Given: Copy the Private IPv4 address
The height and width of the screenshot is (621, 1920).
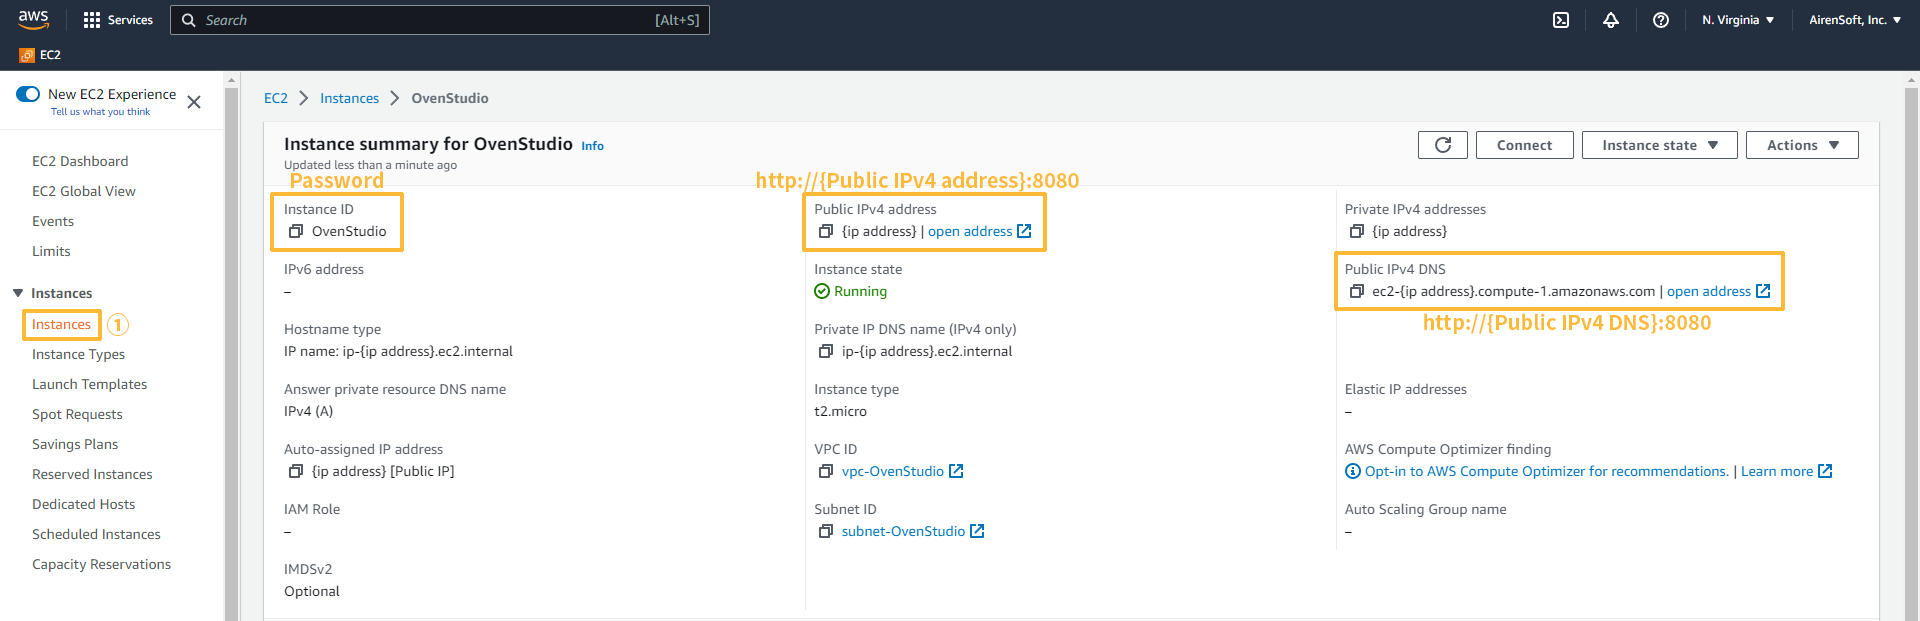Looking at the screenshot, I should pos(1357,231).
